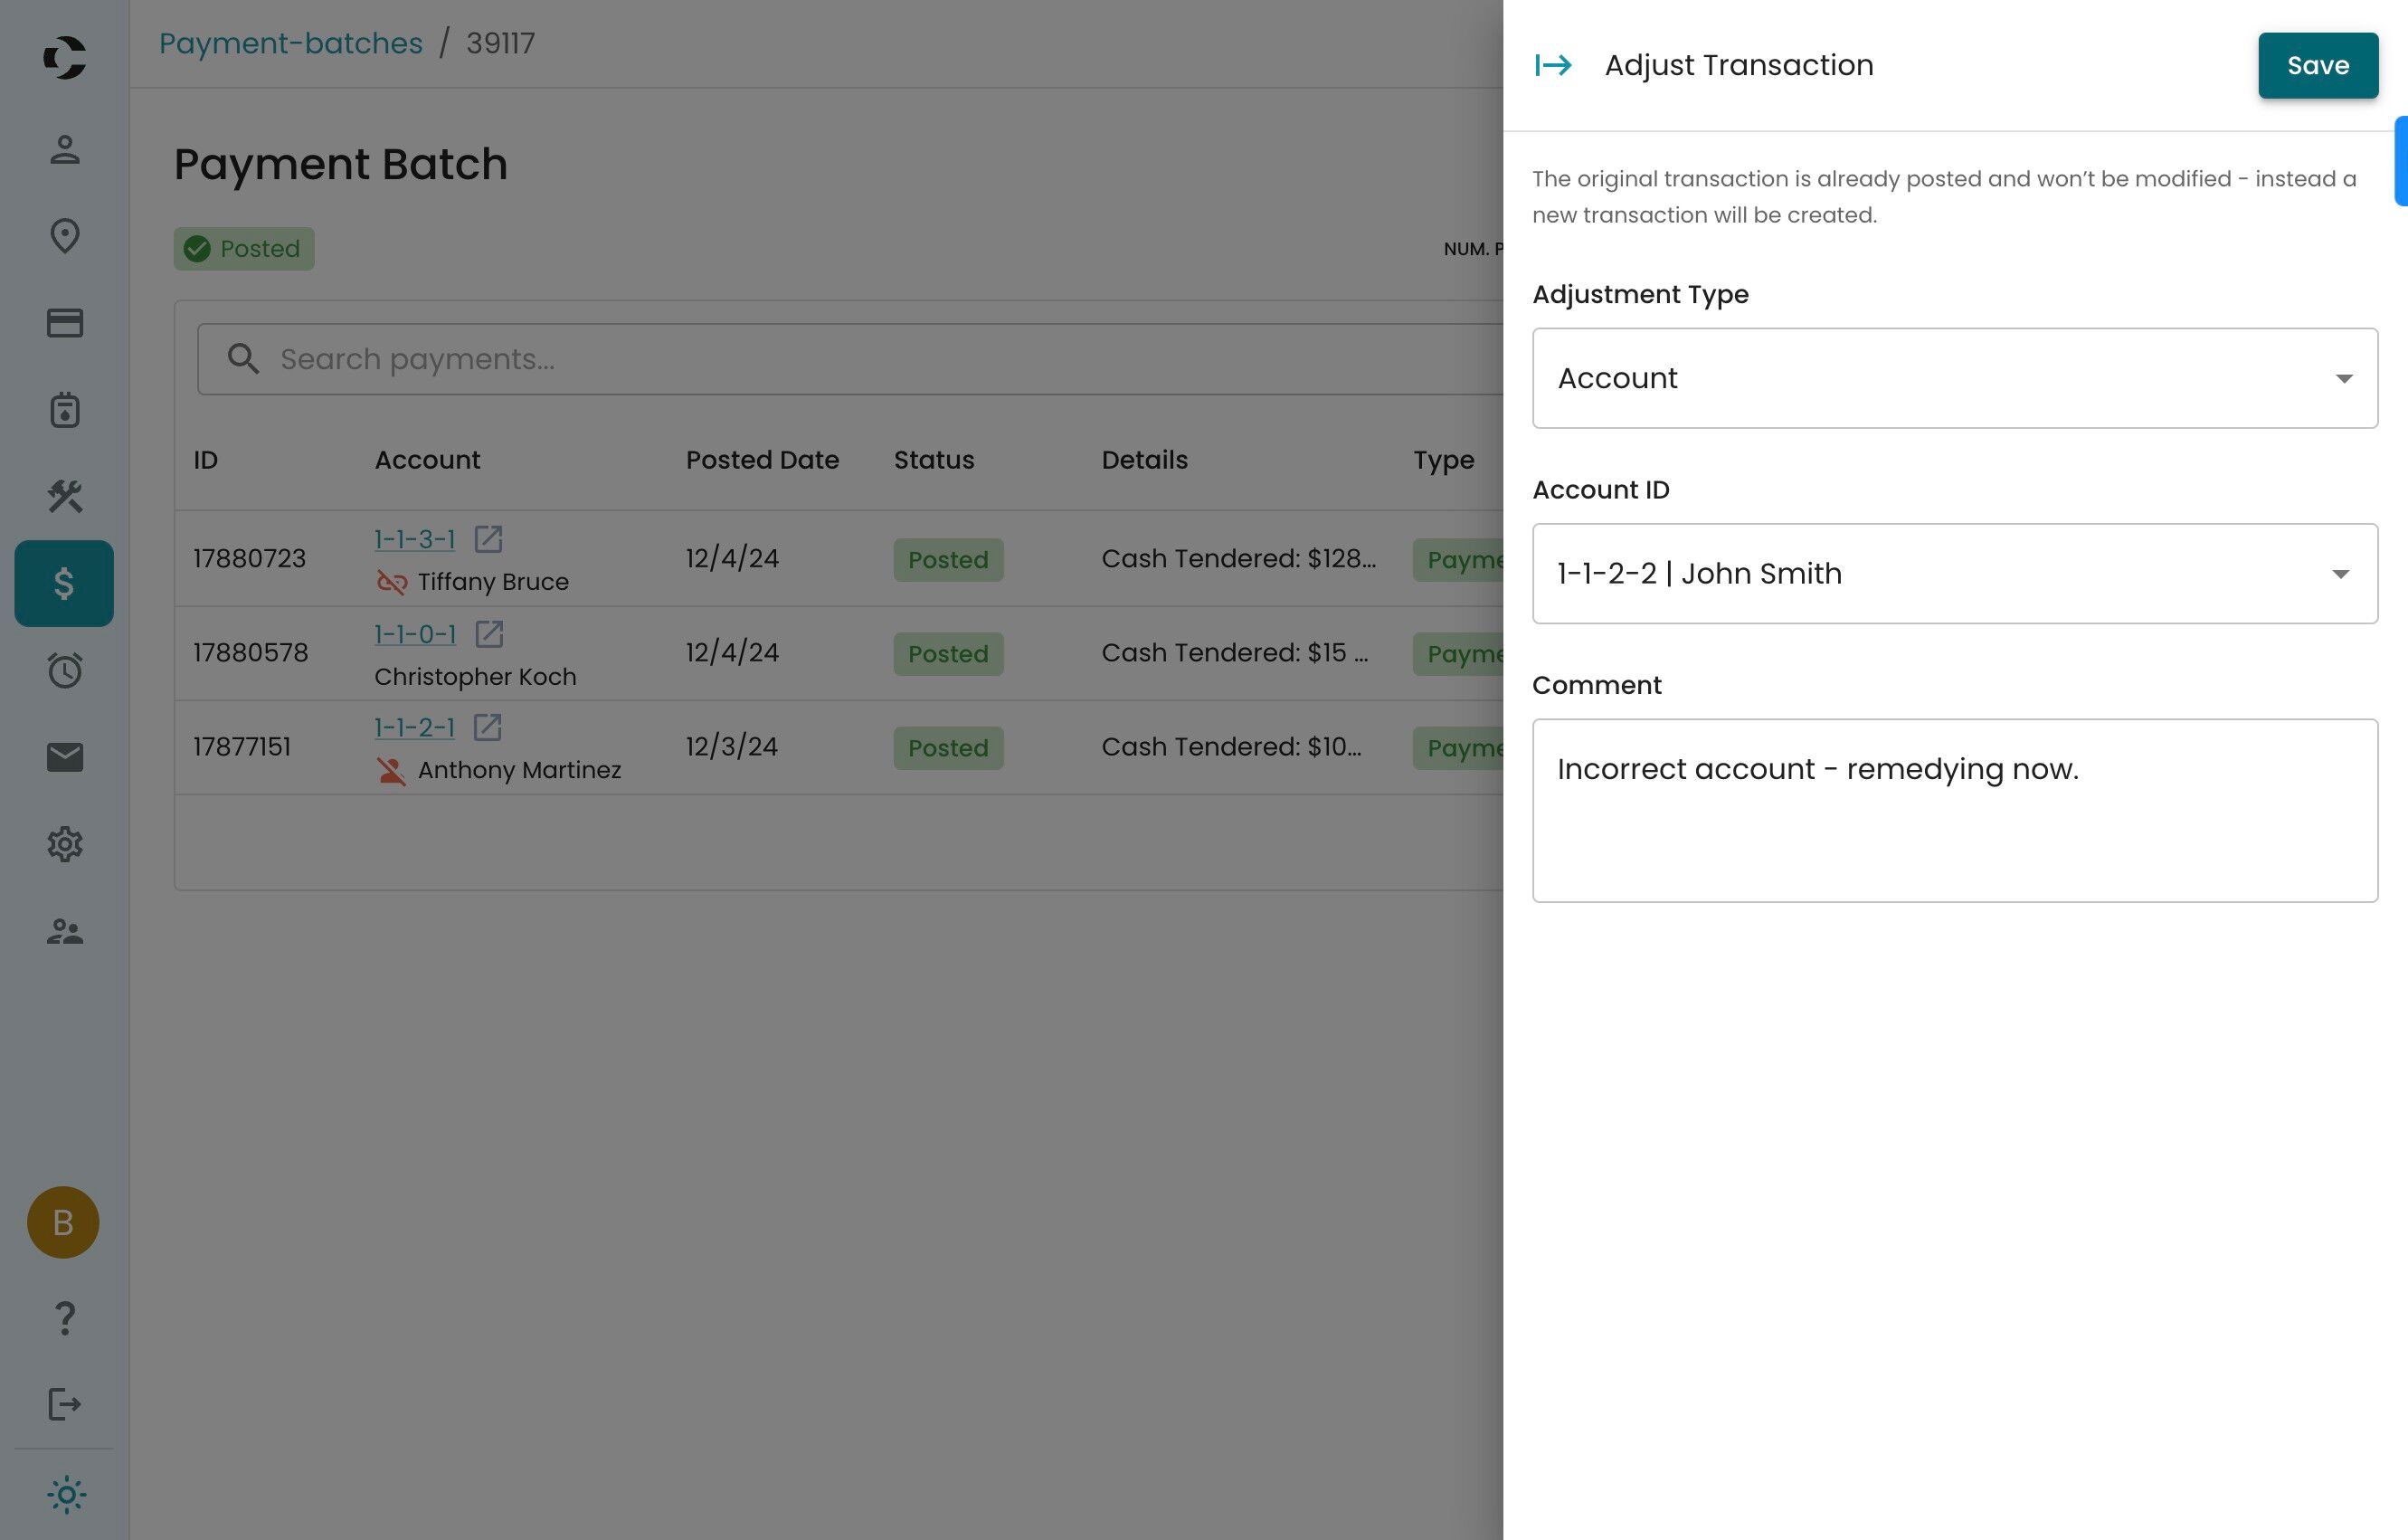
Task: Open the customers person icon in sidebar
Action: pyautogui.click(x=65, y=150)
